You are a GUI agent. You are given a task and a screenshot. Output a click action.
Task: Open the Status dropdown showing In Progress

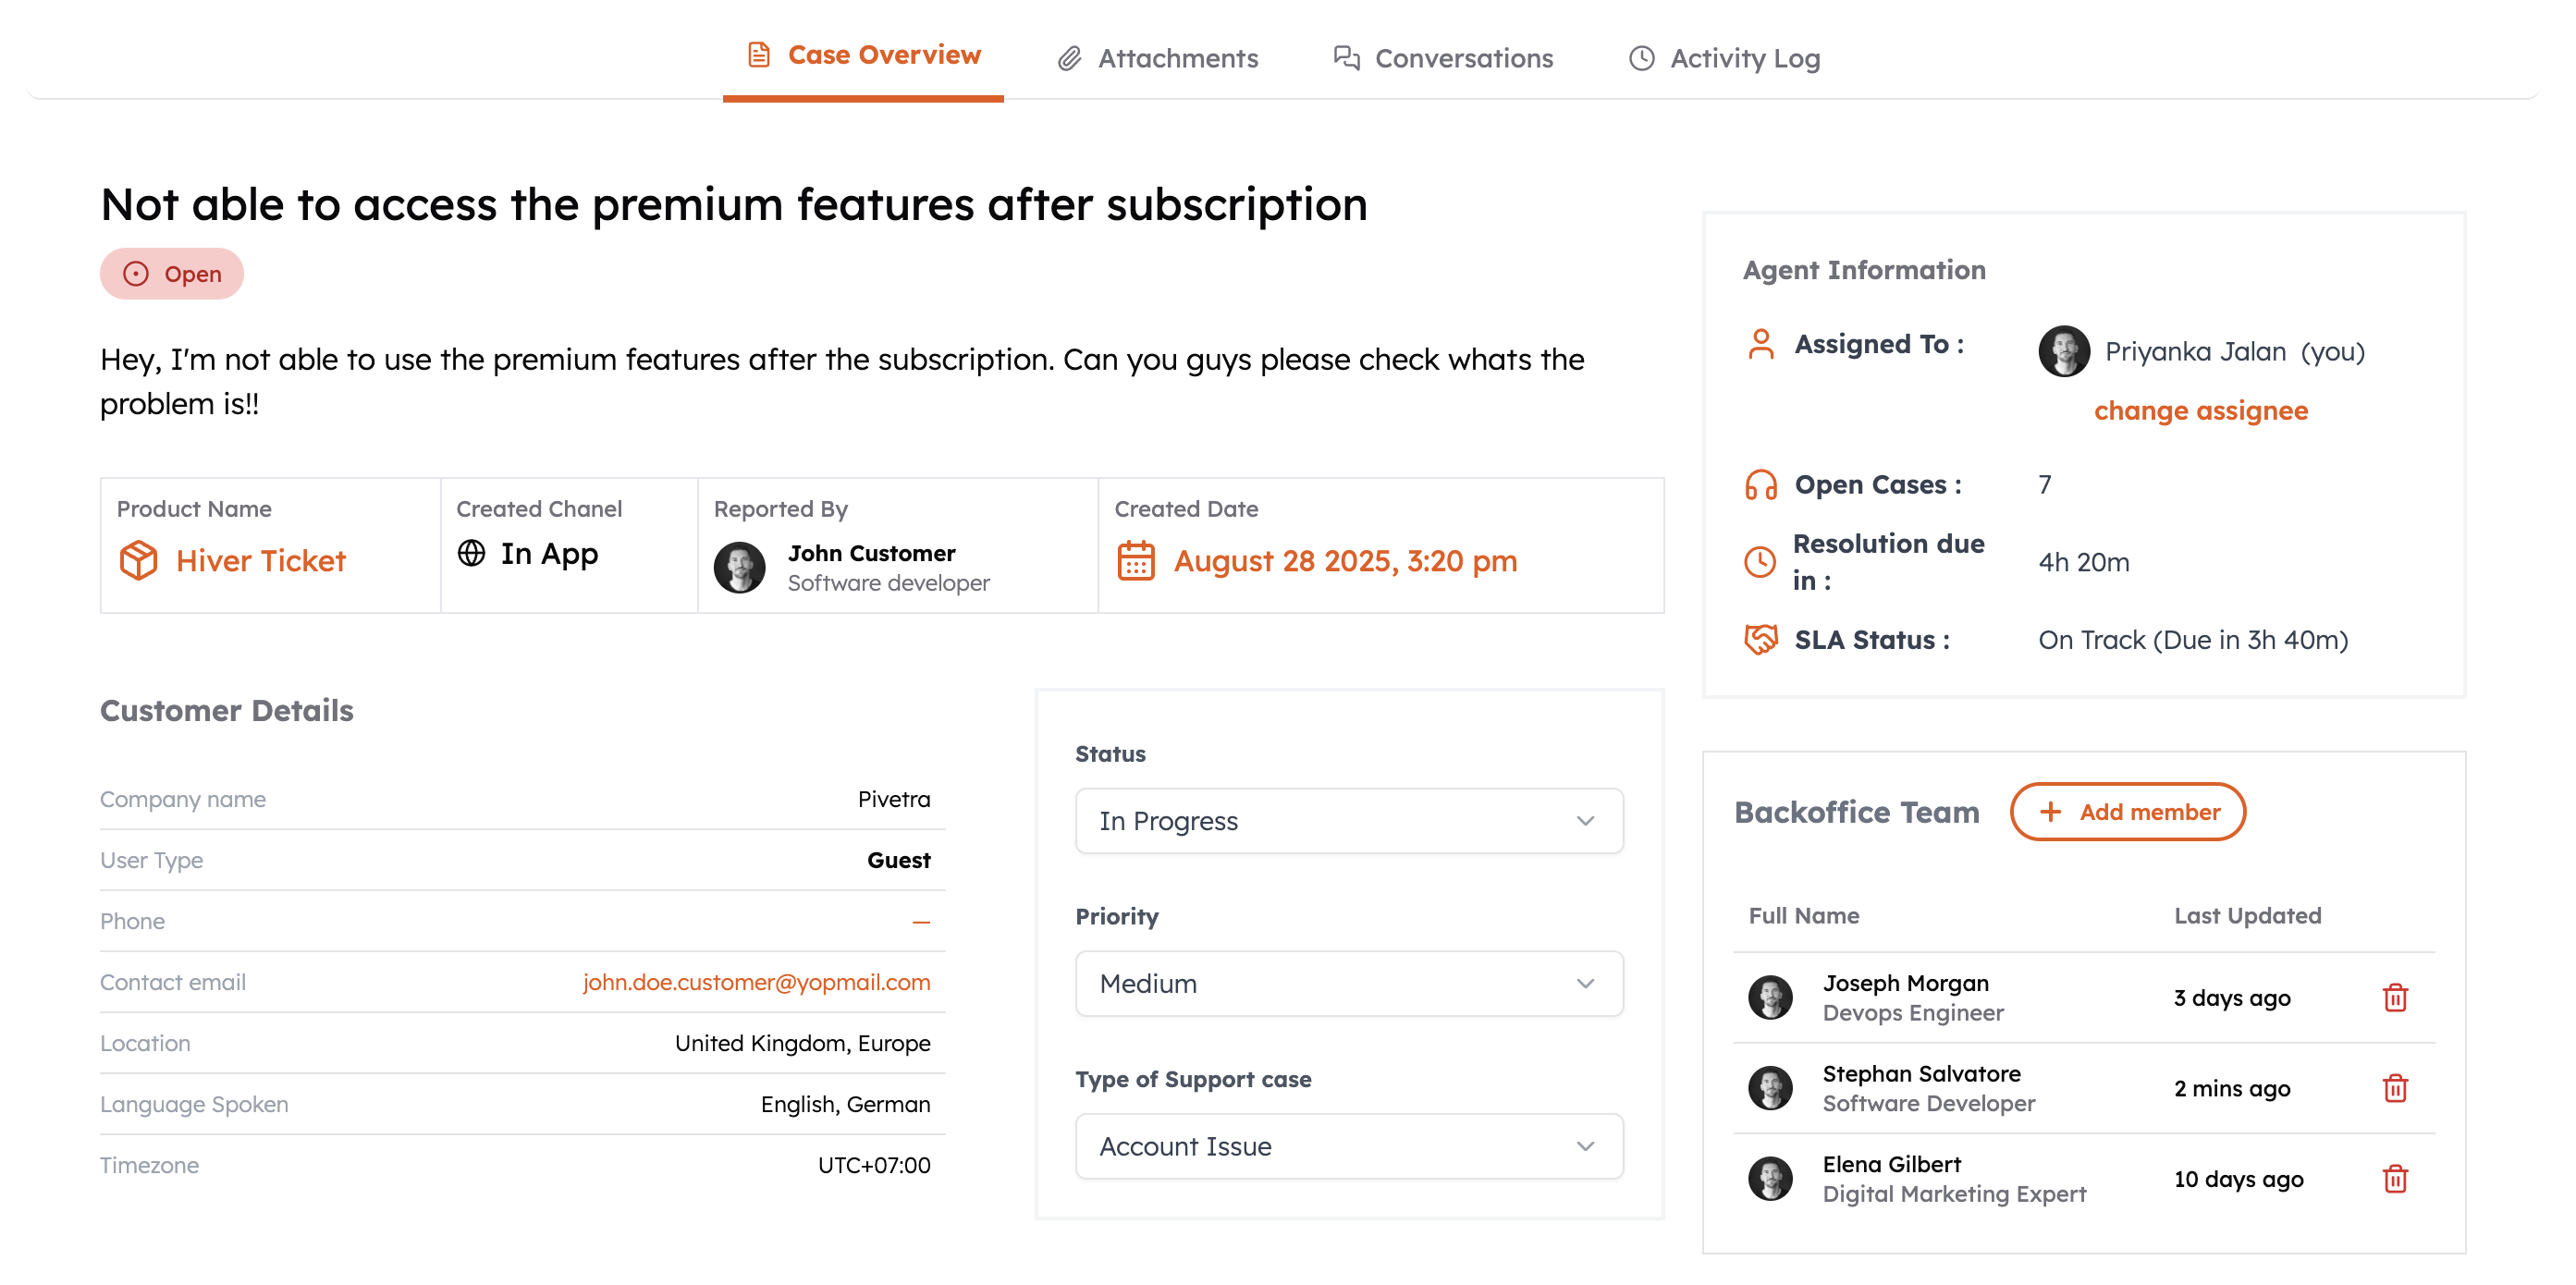1348,821
